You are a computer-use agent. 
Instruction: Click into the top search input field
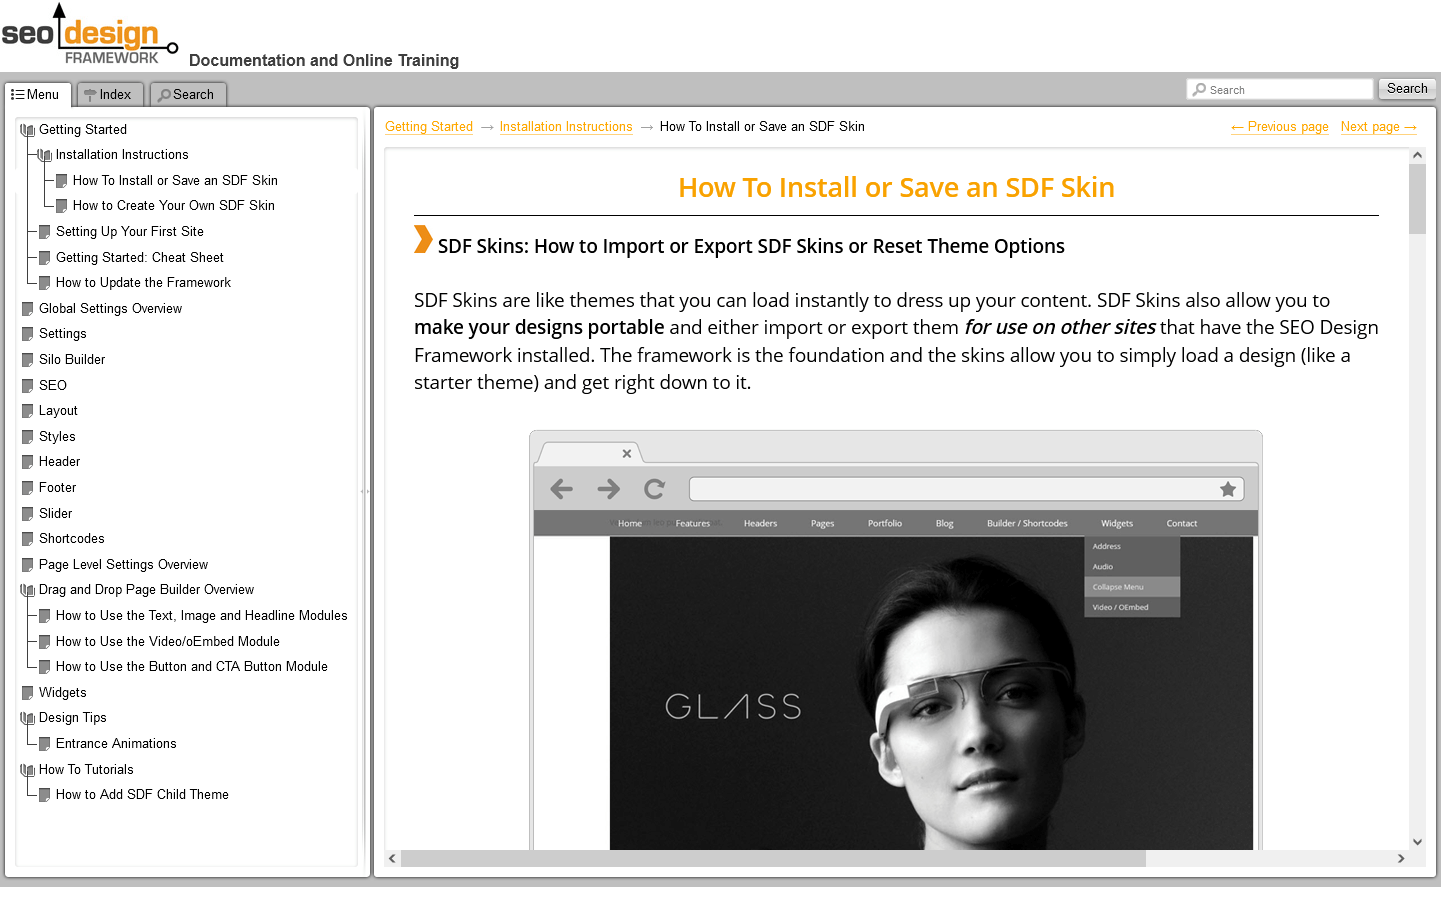1280,89
